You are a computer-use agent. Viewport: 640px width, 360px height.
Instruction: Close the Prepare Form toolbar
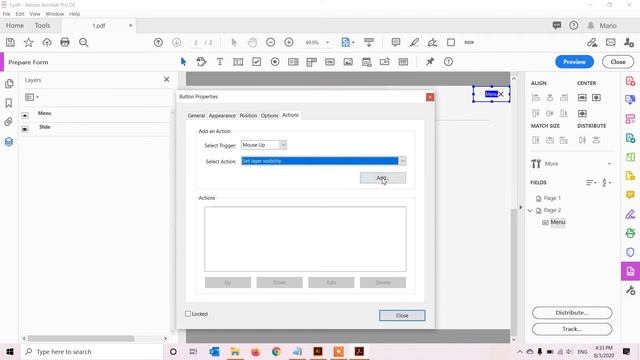(618, 62)
